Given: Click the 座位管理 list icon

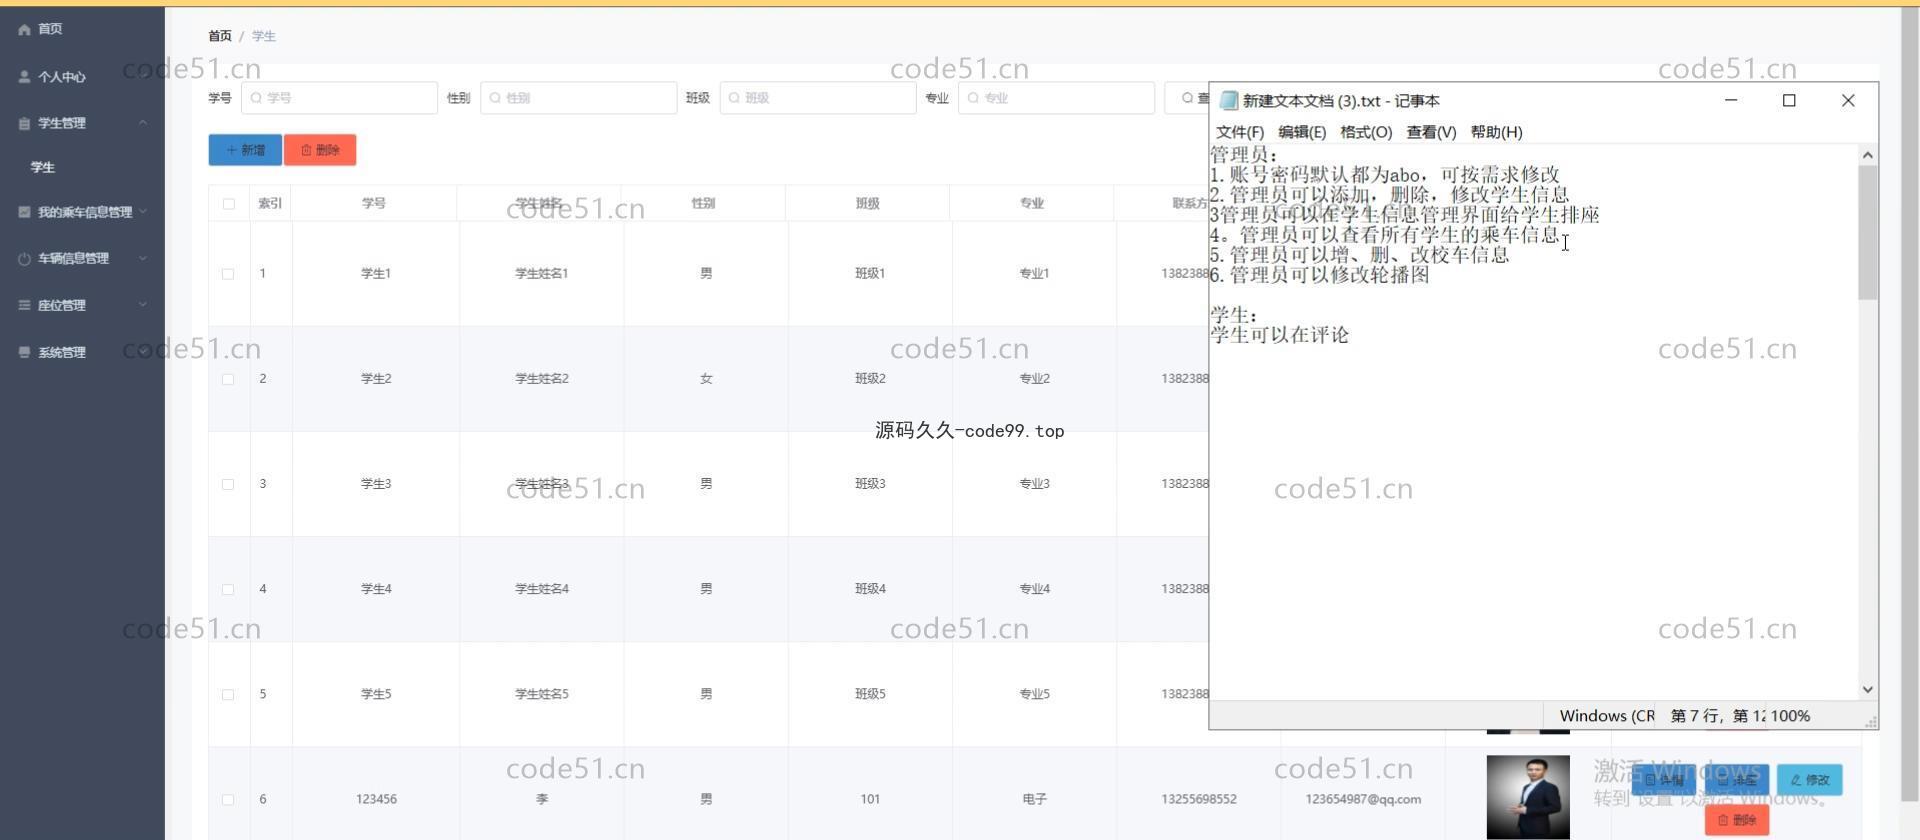Looking at the screenshot, I should coord(24,305).
